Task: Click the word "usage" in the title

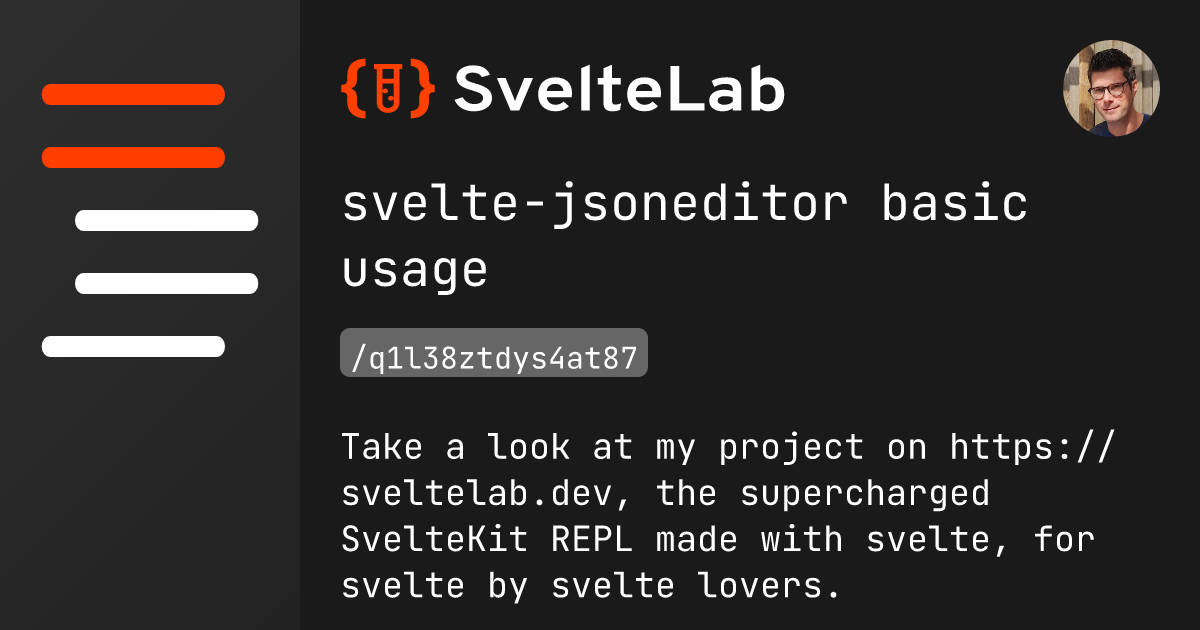Action: coord(414,270)
